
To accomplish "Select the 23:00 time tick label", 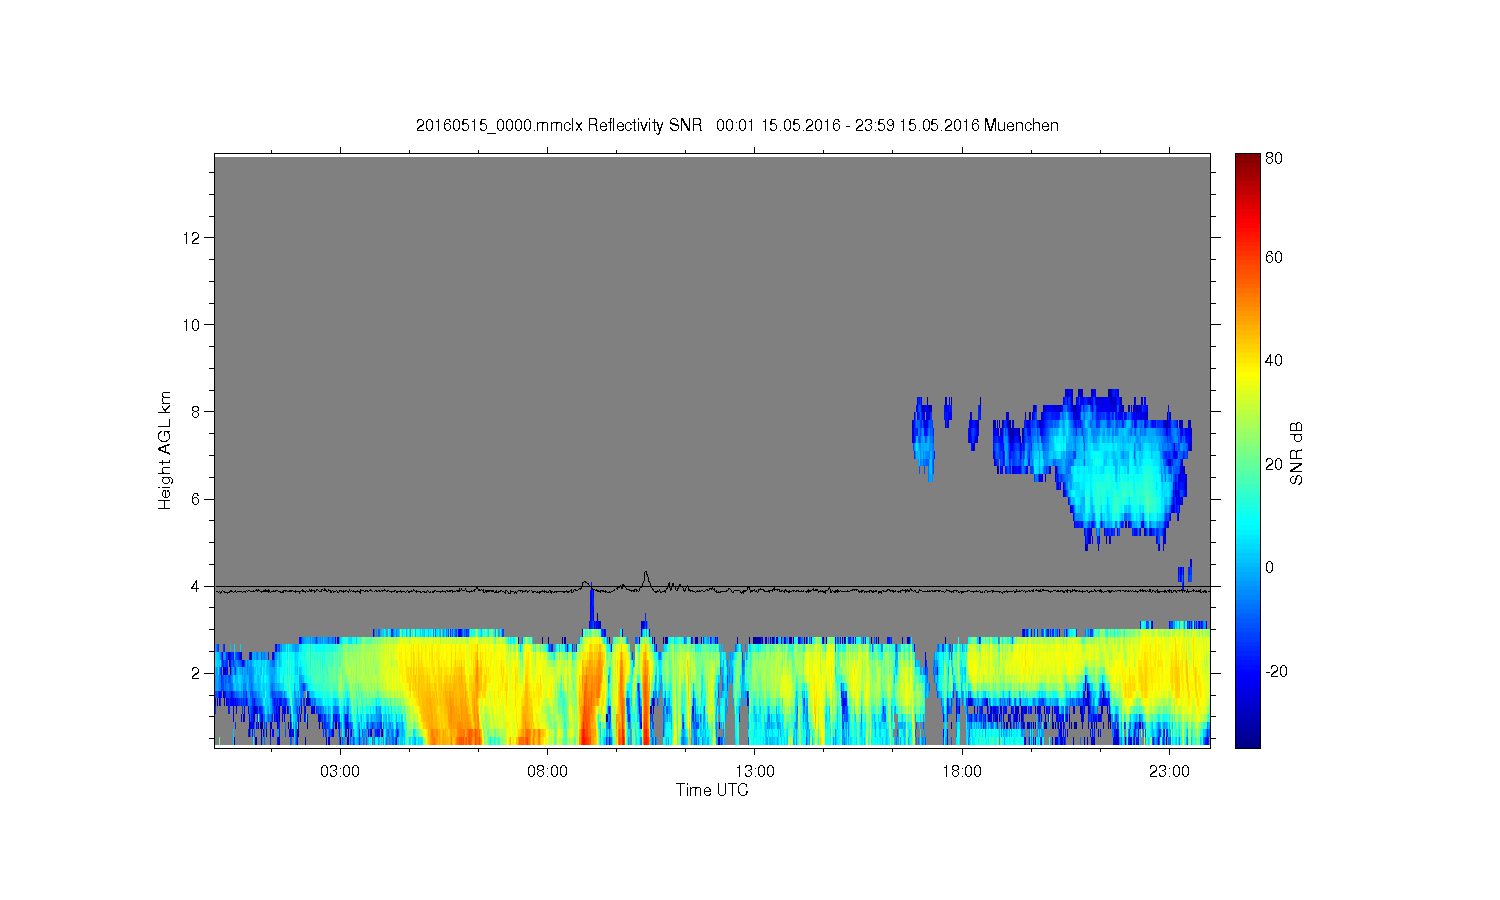I will (1169, 771).
